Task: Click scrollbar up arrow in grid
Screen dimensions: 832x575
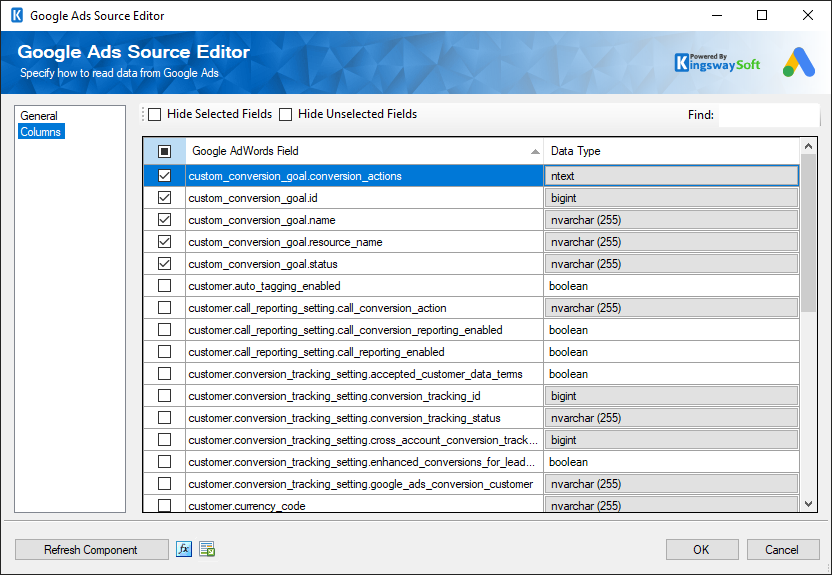Action: coord(808,146)
